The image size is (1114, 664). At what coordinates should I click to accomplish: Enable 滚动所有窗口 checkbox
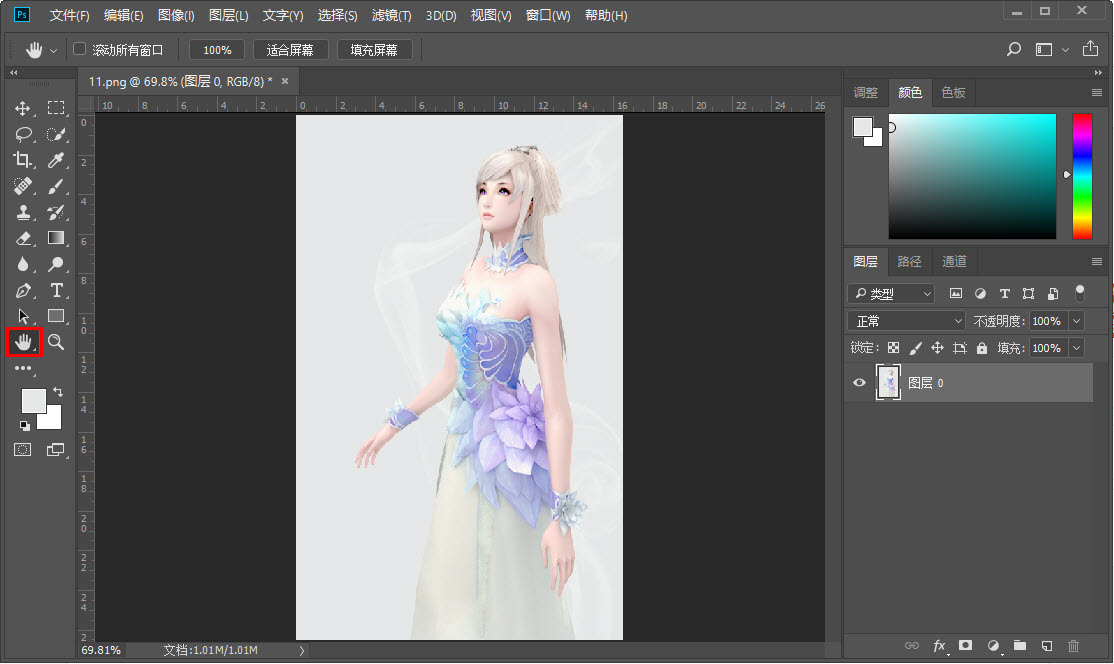(80, 49)
